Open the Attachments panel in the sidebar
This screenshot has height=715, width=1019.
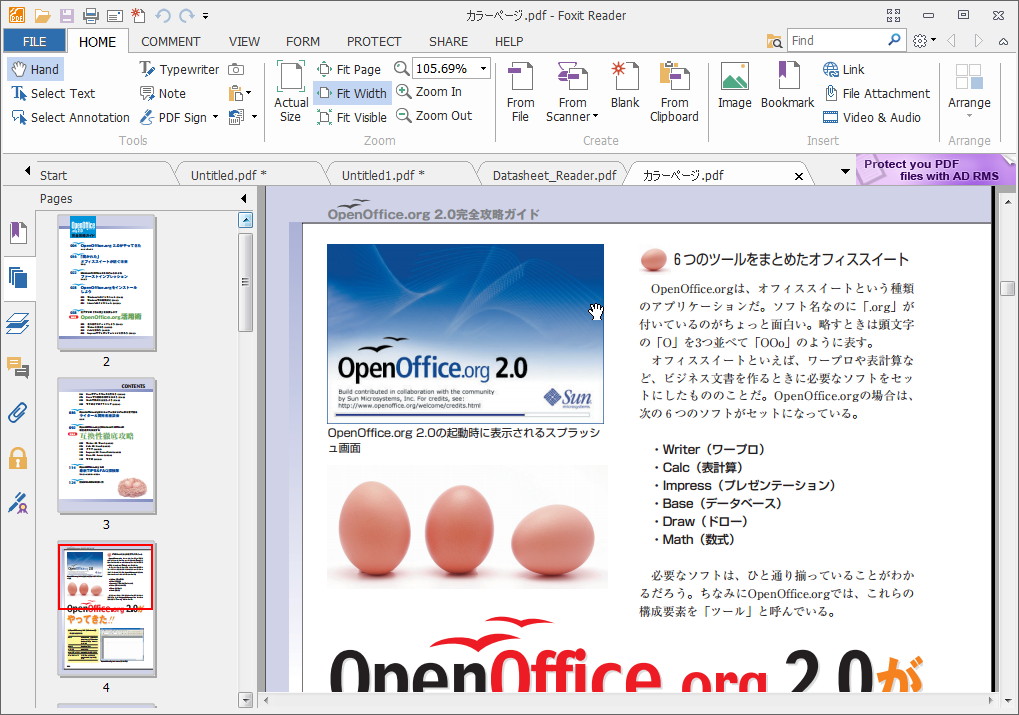[x=20, y=412]
